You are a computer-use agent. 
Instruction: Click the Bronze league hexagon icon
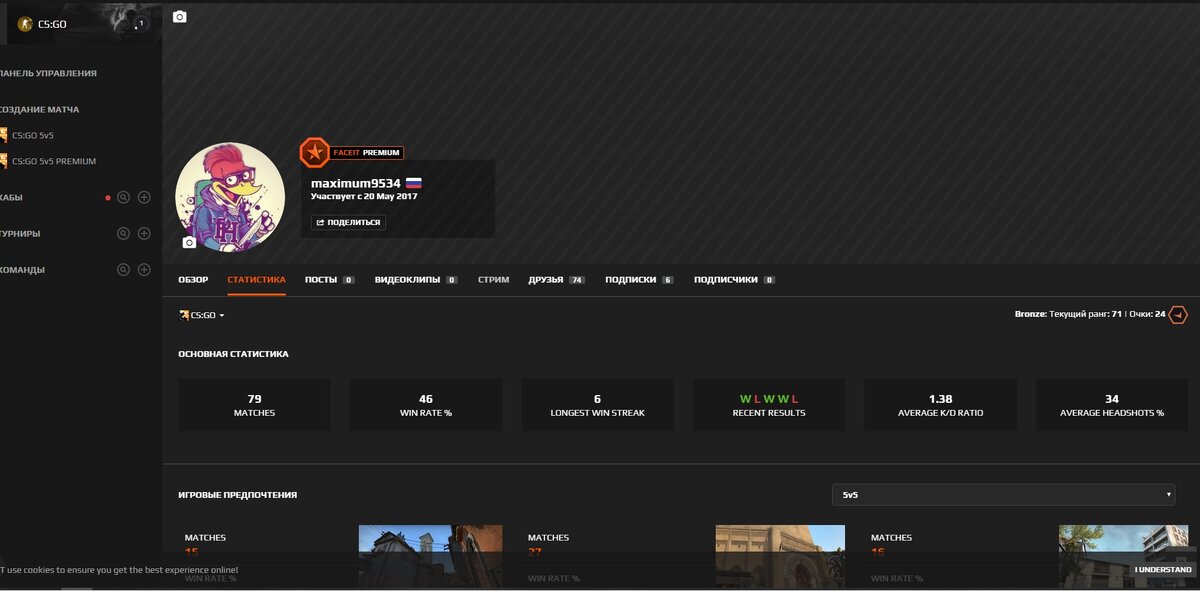1179,314
